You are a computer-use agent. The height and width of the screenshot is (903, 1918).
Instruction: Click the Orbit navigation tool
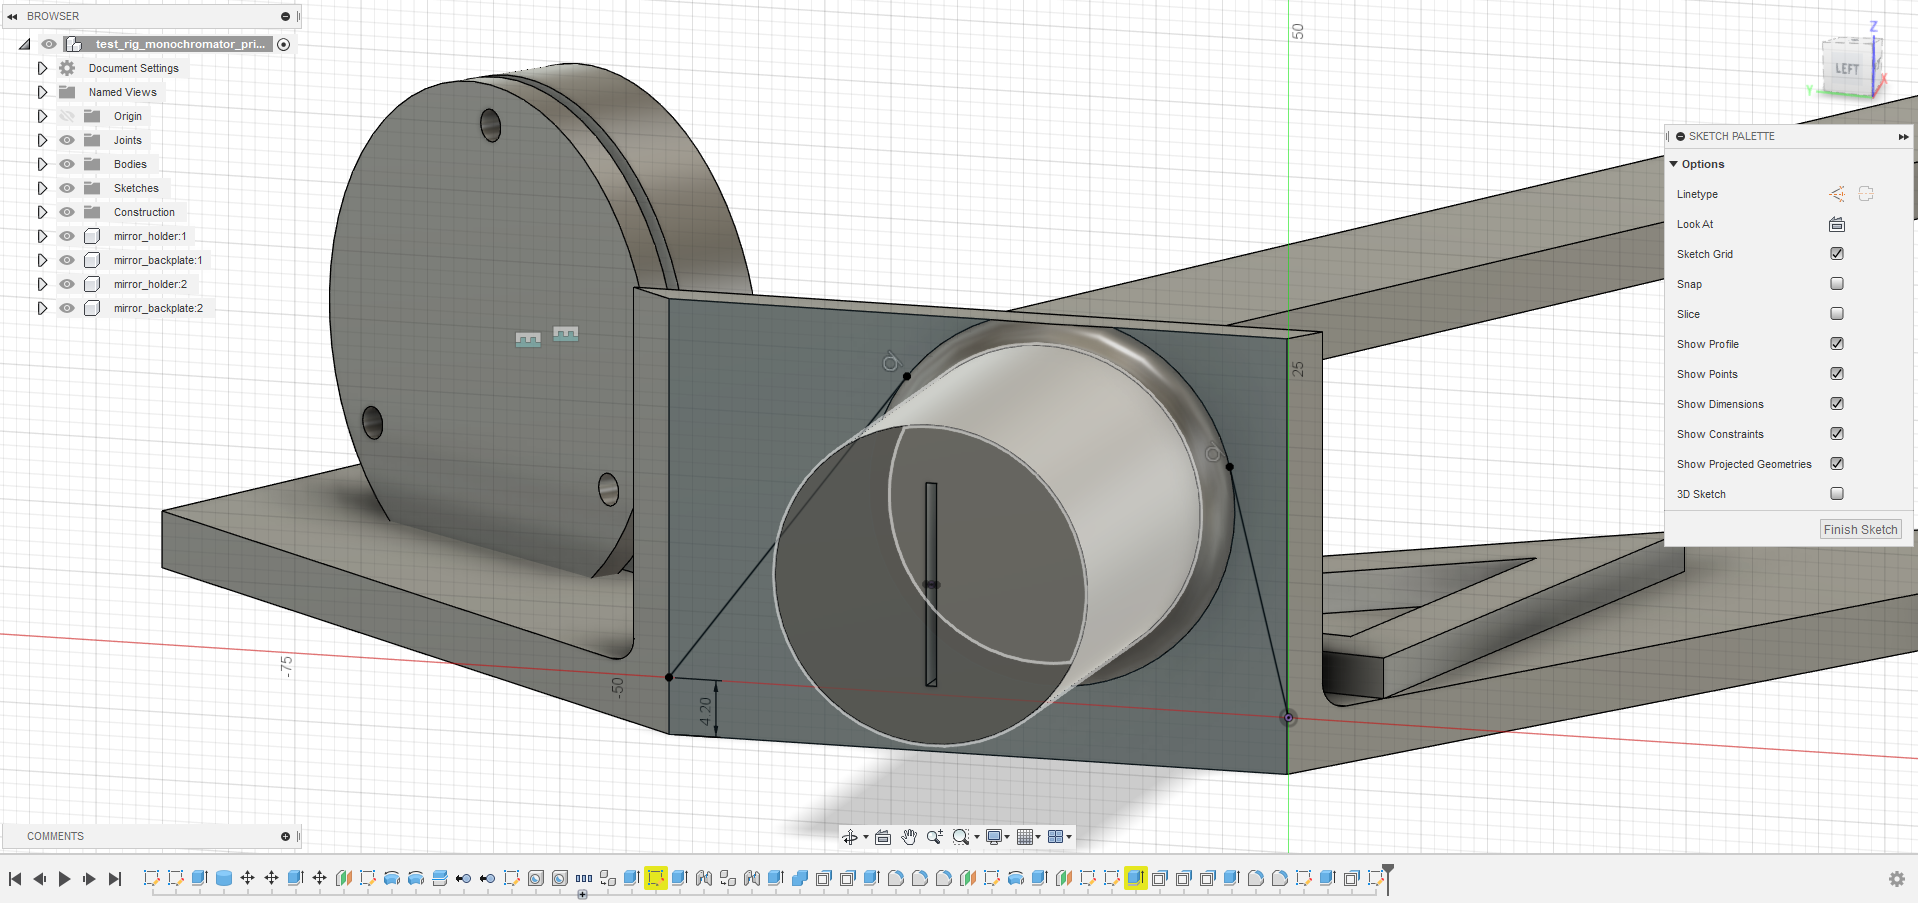point(849,837)
